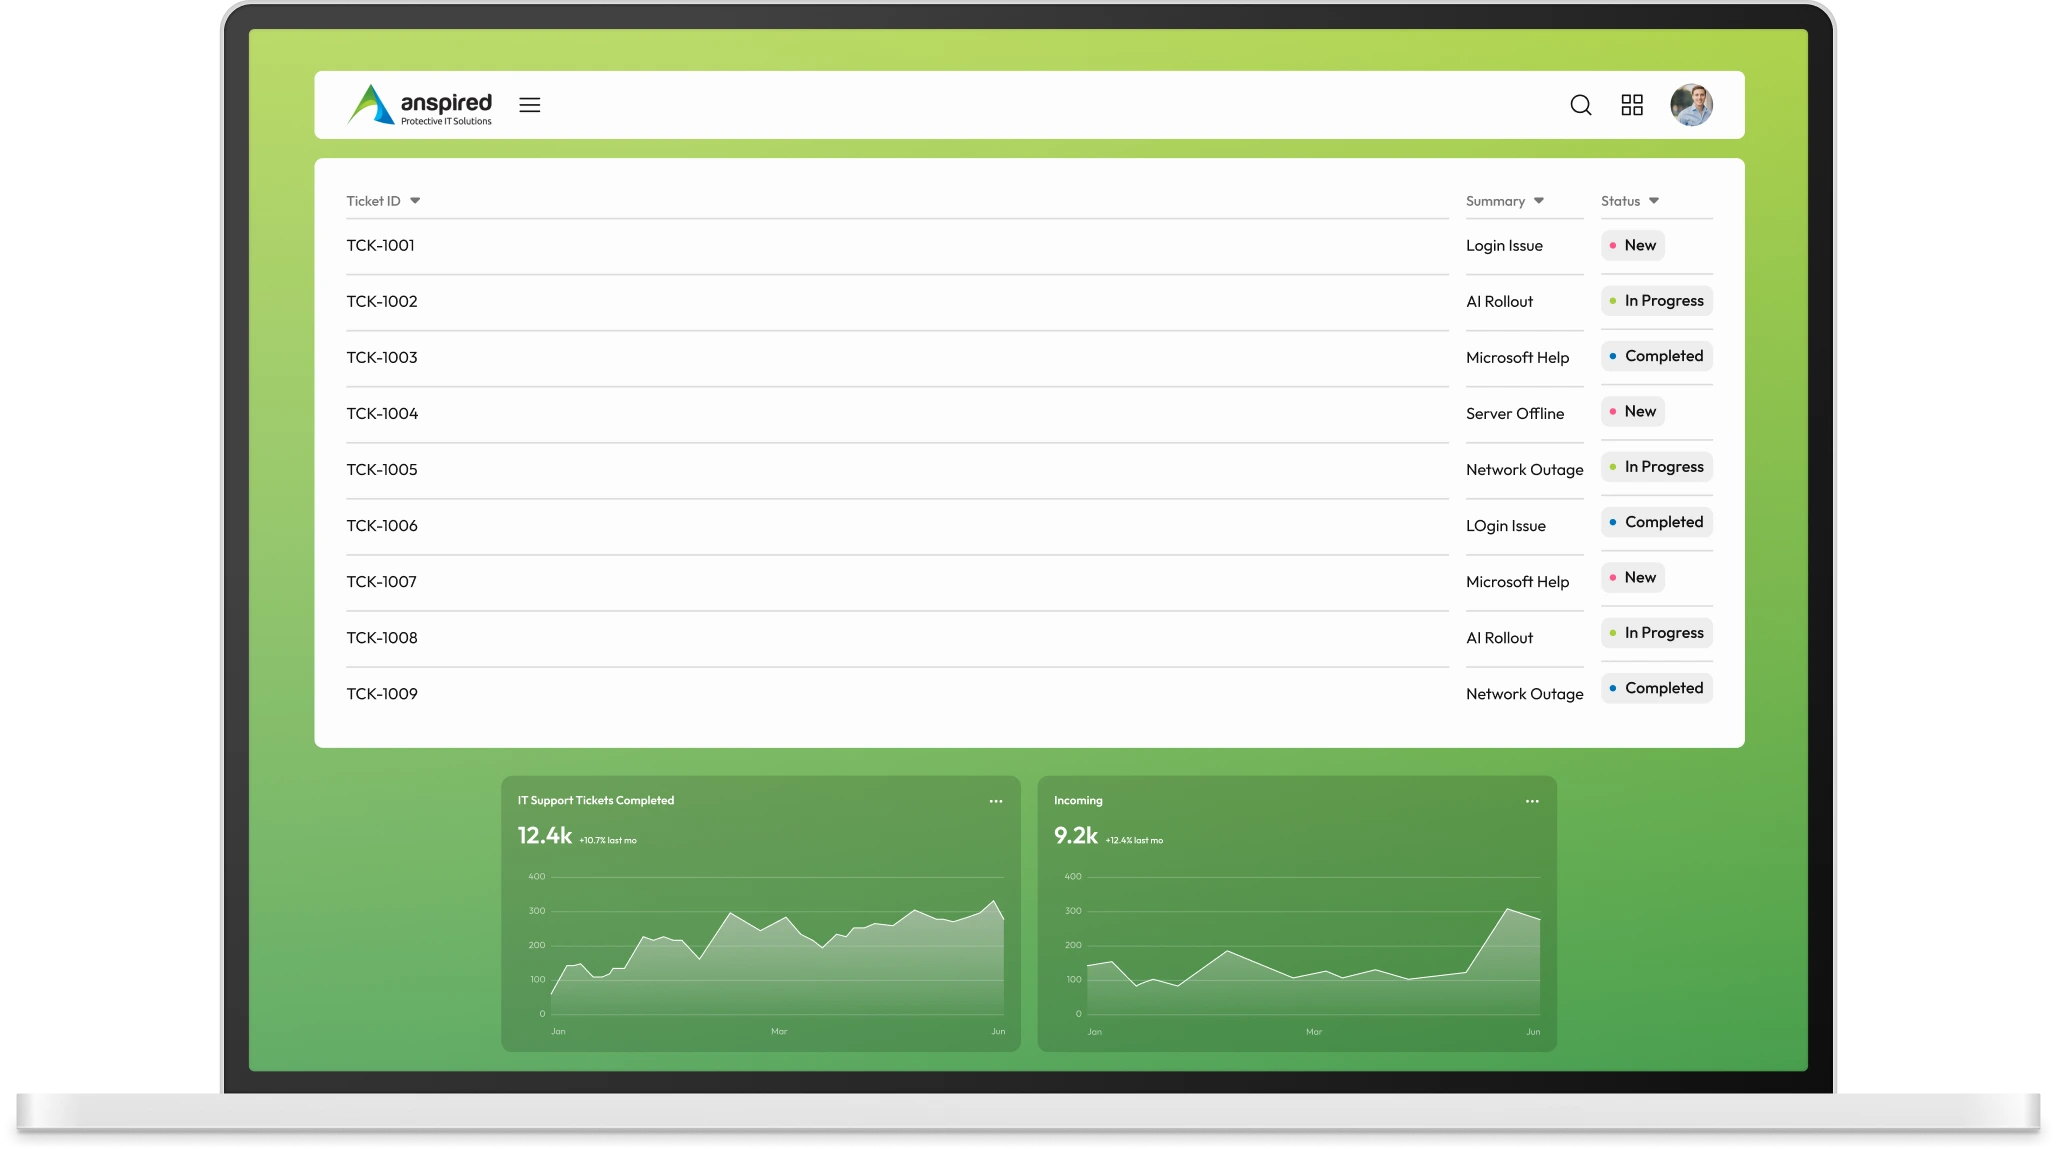Screen dimensions: 2057x1149
Task: Click the pink status dot on TCK-1001's New badge
Action: (x=1612, y=245)
